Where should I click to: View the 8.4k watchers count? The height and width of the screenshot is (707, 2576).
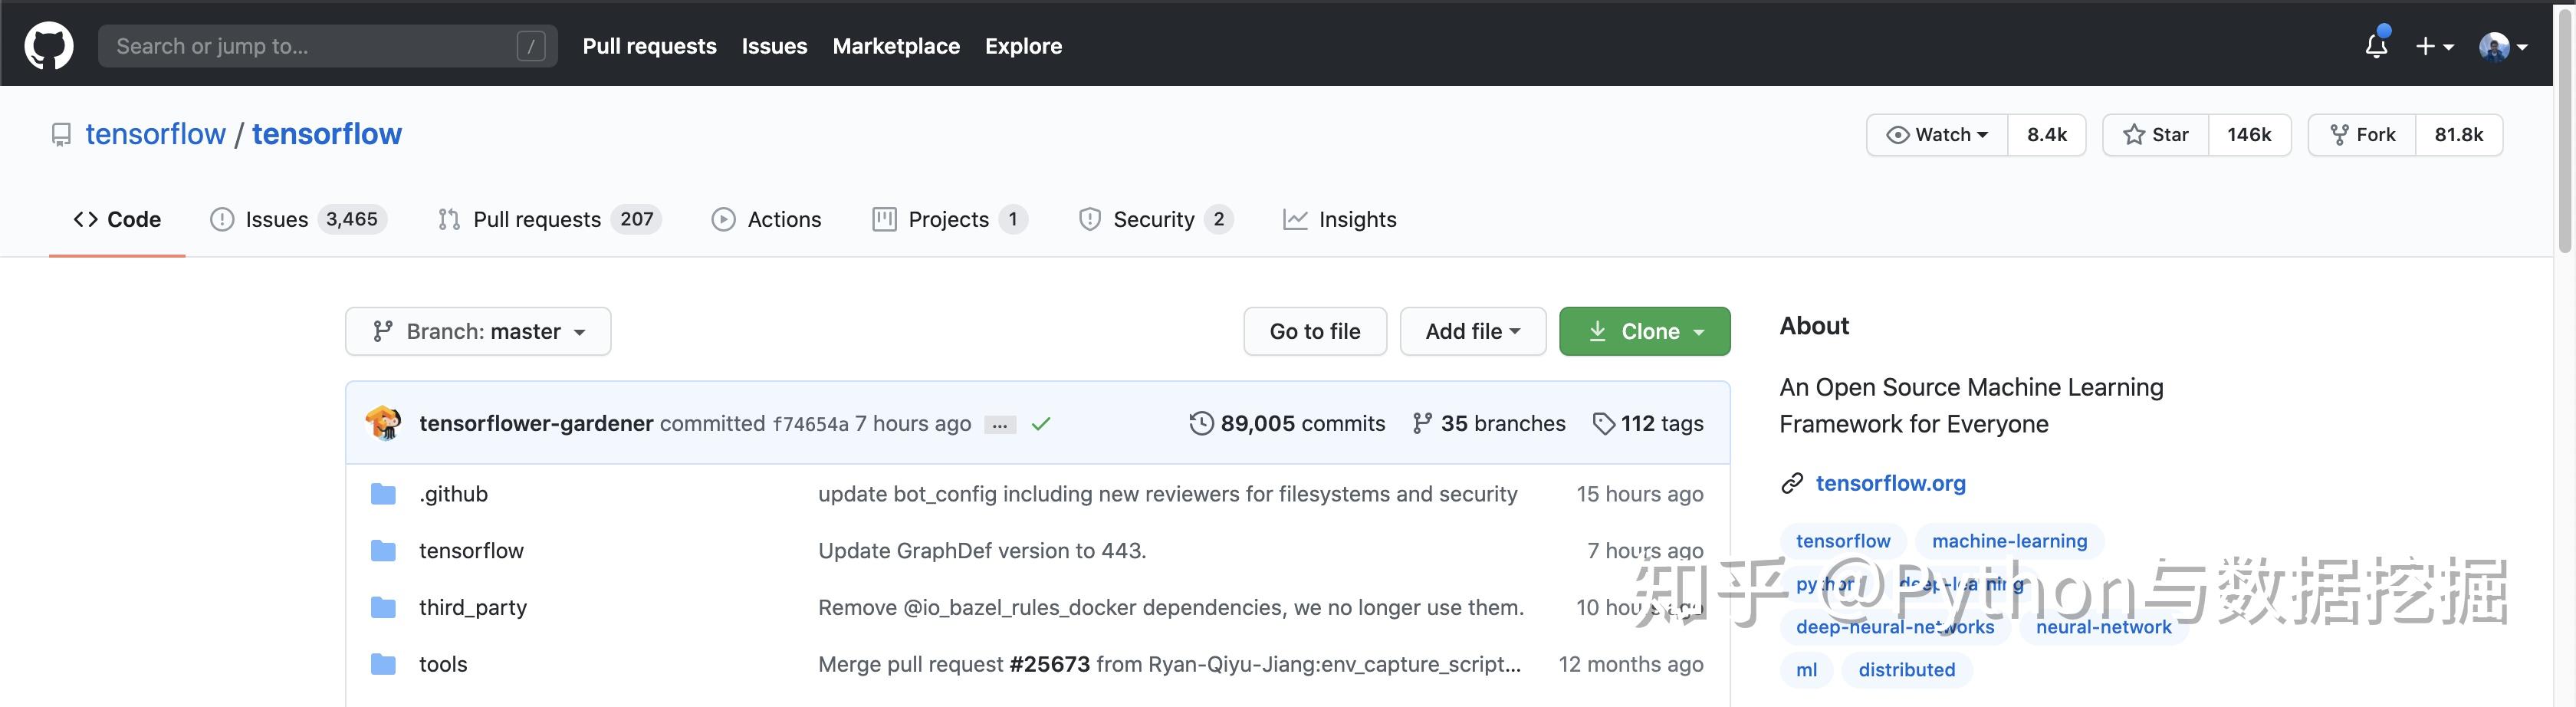click(x=2046, y=135)
